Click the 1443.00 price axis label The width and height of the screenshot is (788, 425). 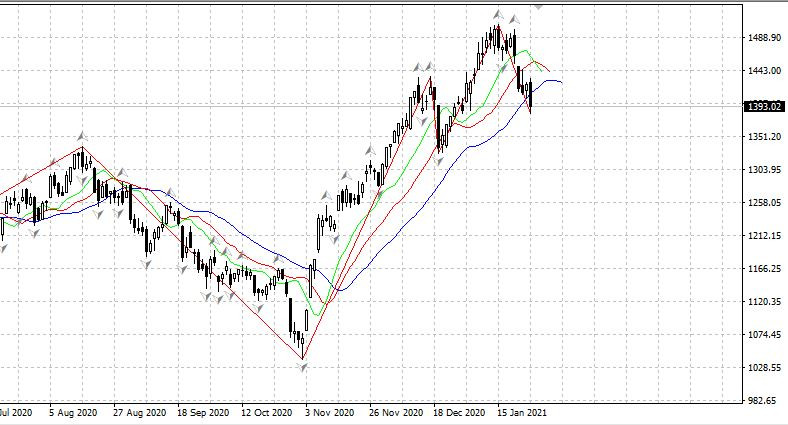tap(764, 71)
